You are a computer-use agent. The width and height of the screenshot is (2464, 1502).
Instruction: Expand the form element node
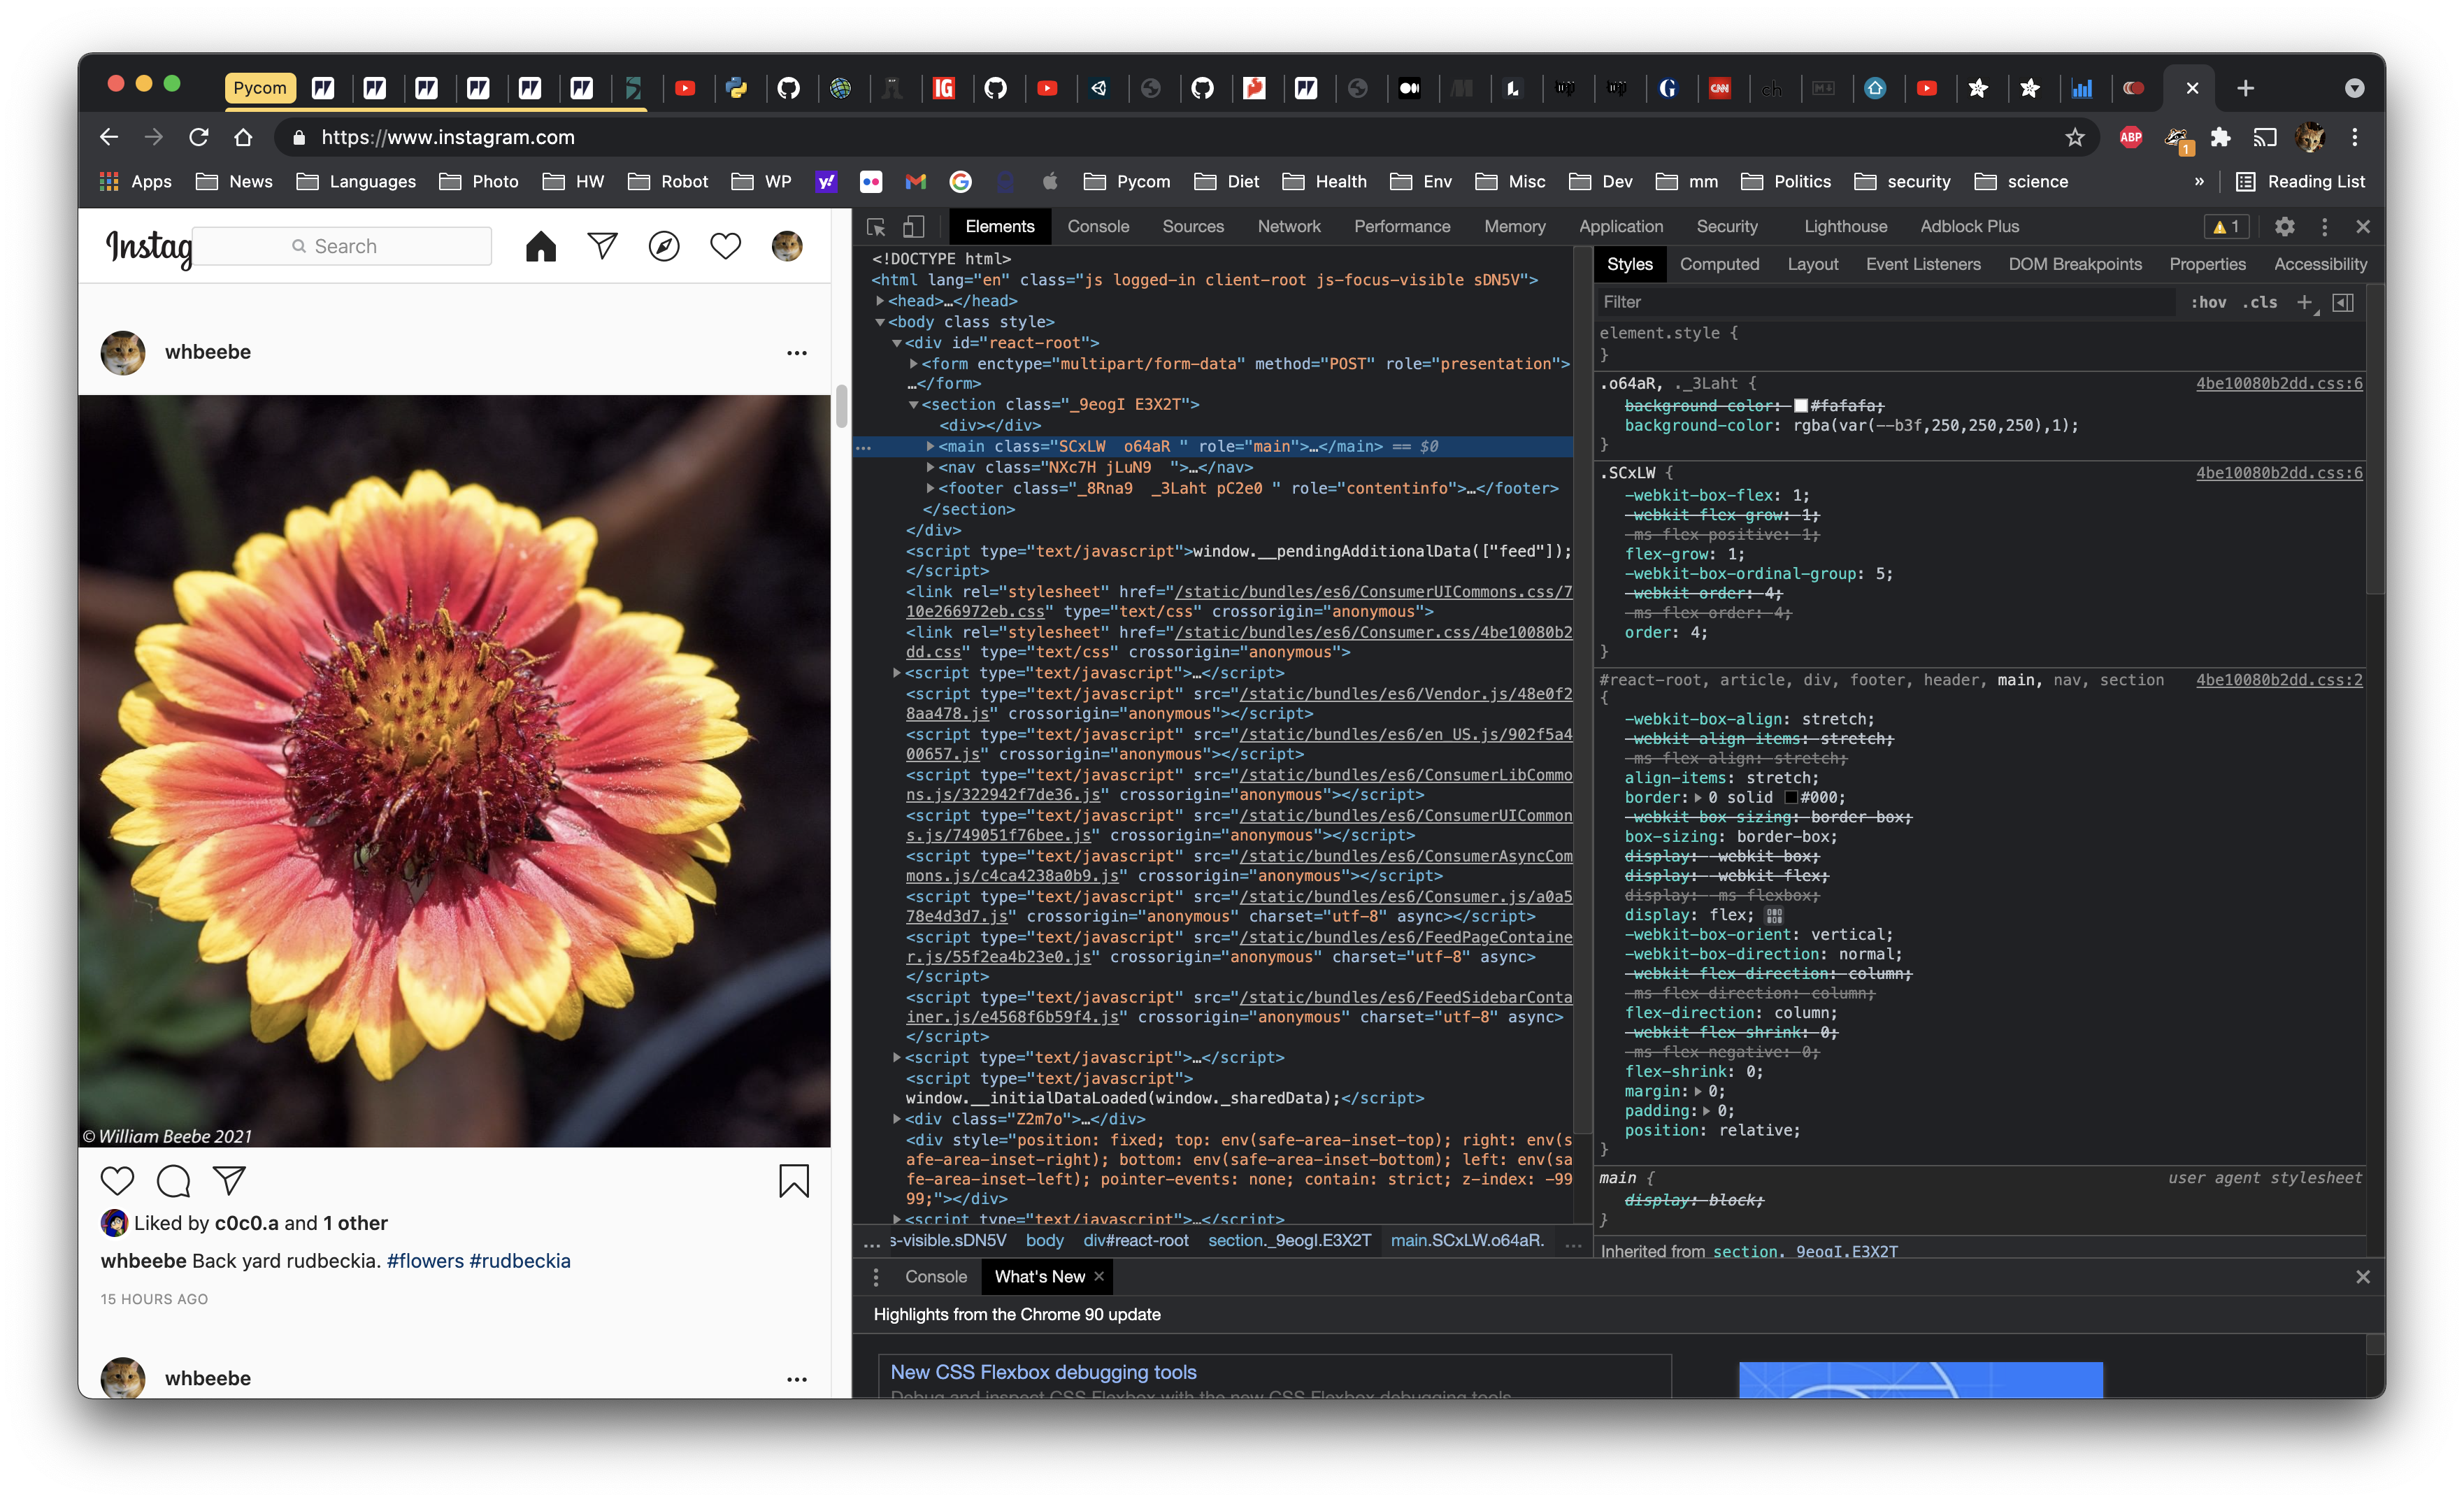(913, 364)
